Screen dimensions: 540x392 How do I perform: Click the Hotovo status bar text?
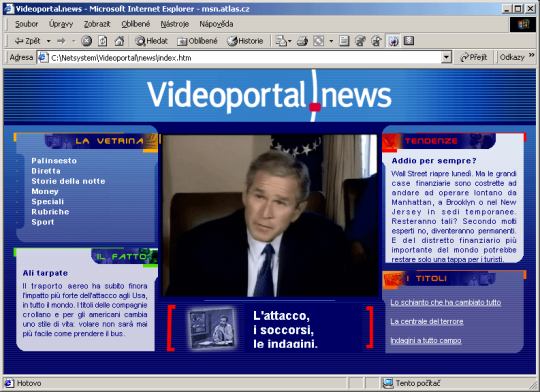29,383
